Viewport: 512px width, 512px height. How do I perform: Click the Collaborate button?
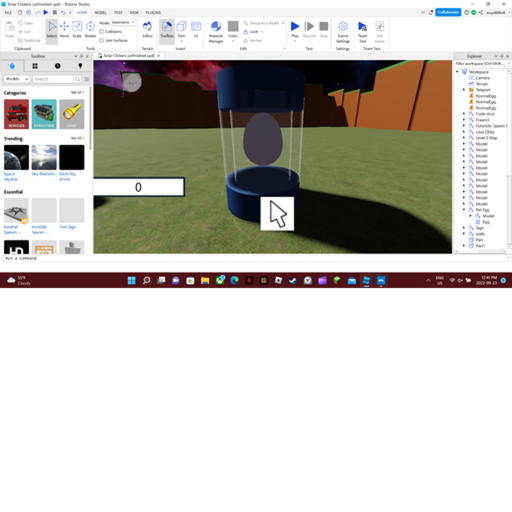[x=448, y=12]
